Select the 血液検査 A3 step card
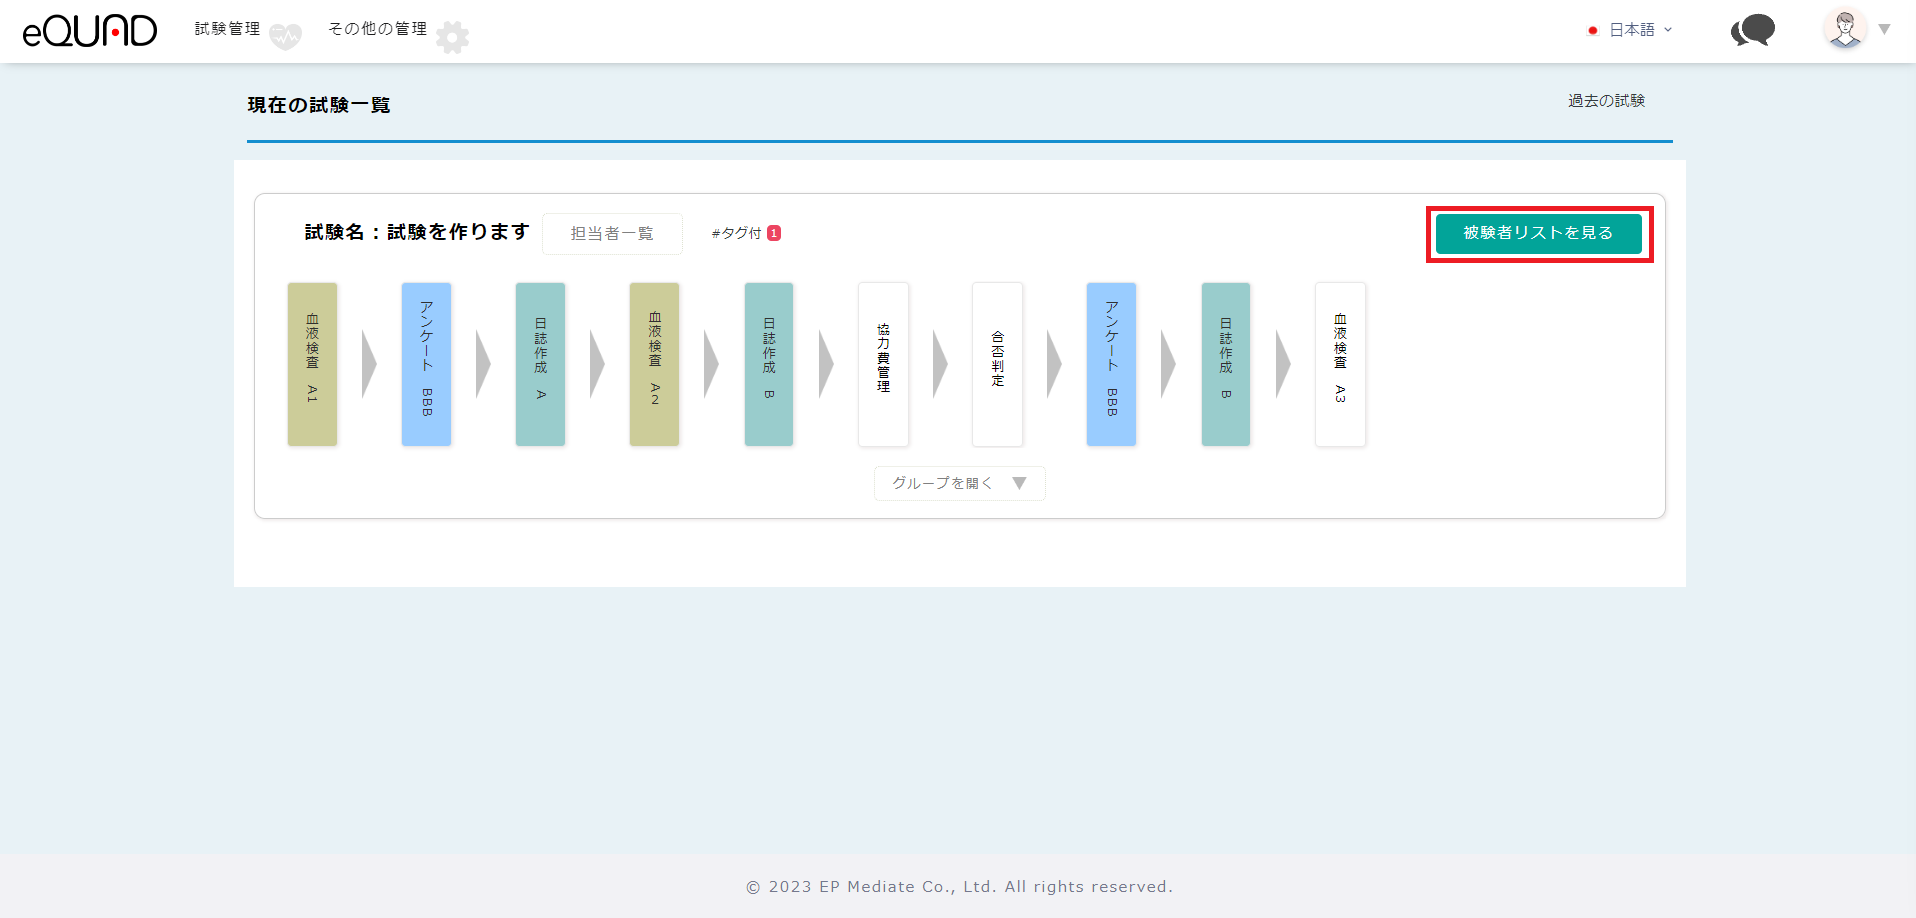This screenshot has height=918, width=1916. pyautogui.click(x=1340, y=364)
